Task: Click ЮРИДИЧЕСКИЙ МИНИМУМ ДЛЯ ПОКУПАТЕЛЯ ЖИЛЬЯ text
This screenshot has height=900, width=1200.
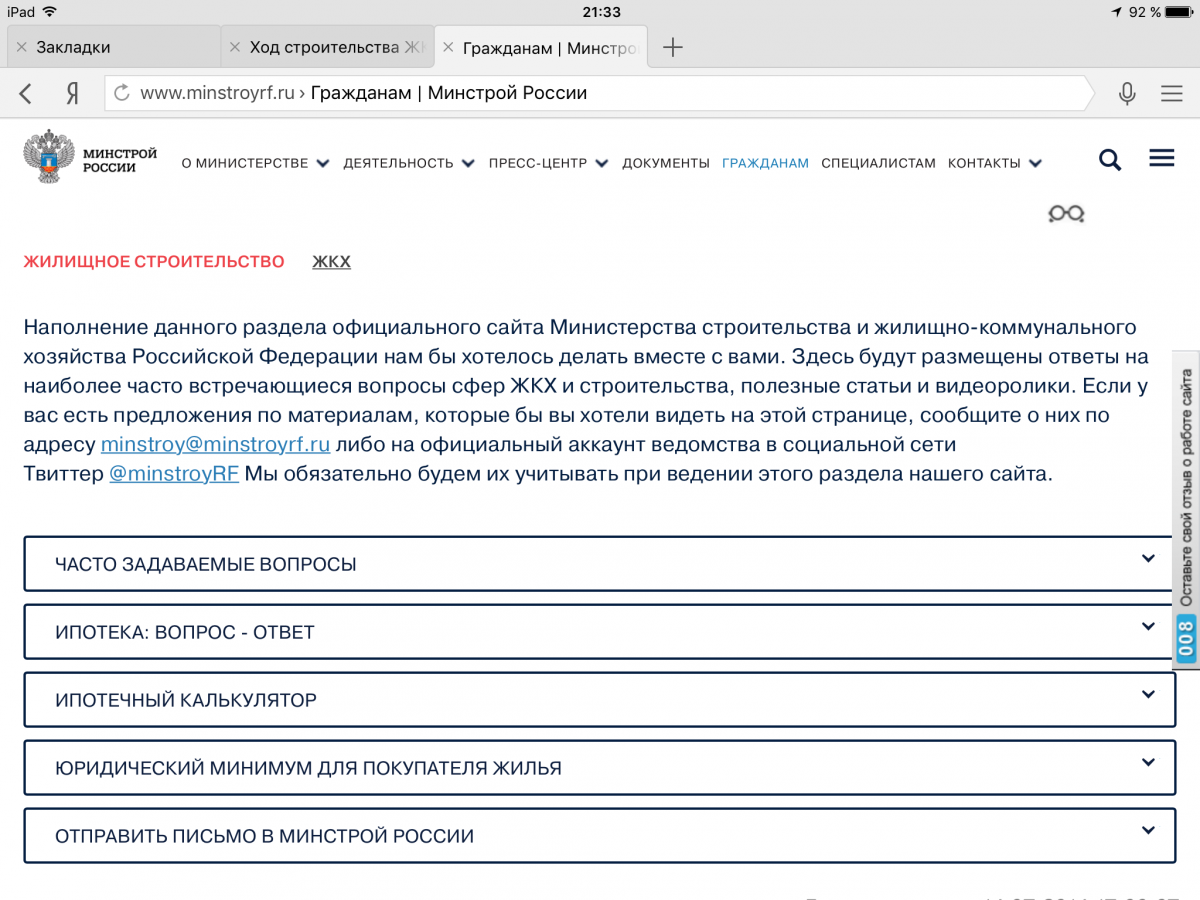Action: (x=308, y=768)
